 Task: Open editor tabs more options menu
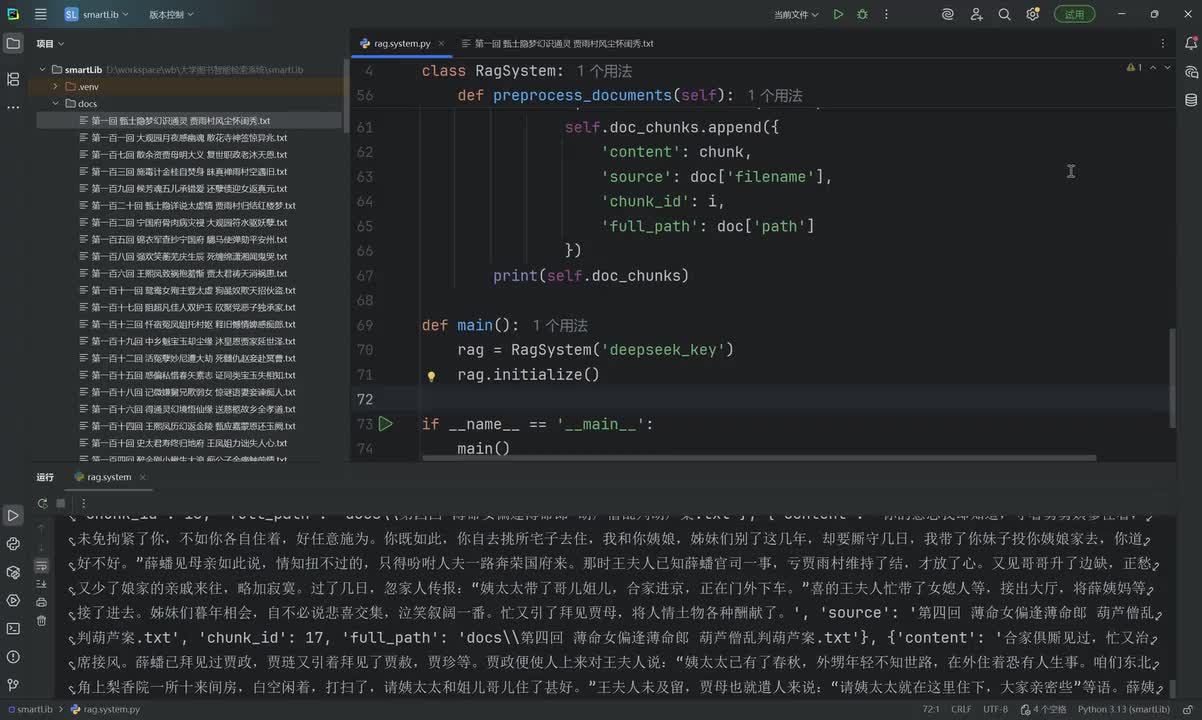tap(1162, 44)
